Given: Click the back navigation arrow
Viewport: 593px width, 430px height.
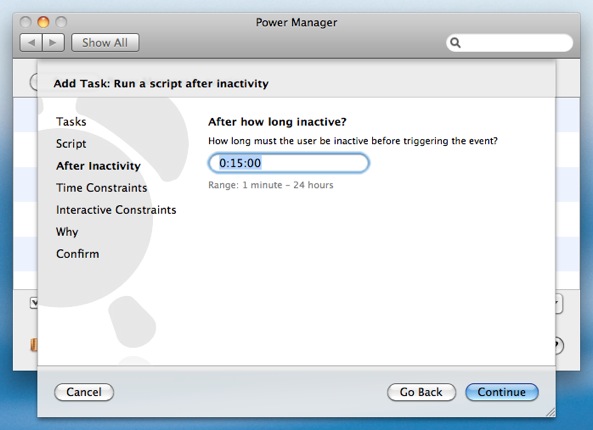Looking at the screenshot, I should [x=31, y=42].
